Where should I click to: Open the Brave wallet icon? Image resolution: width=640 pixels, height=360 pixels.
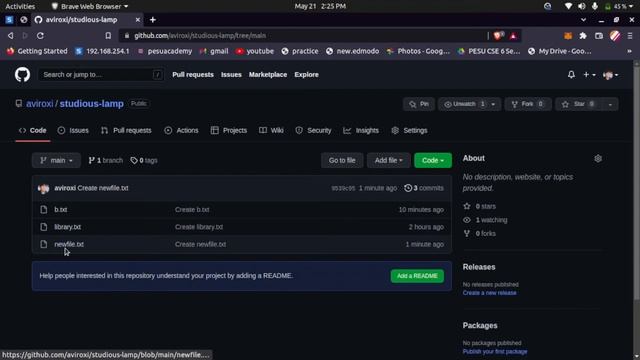[x=598, y=36]
